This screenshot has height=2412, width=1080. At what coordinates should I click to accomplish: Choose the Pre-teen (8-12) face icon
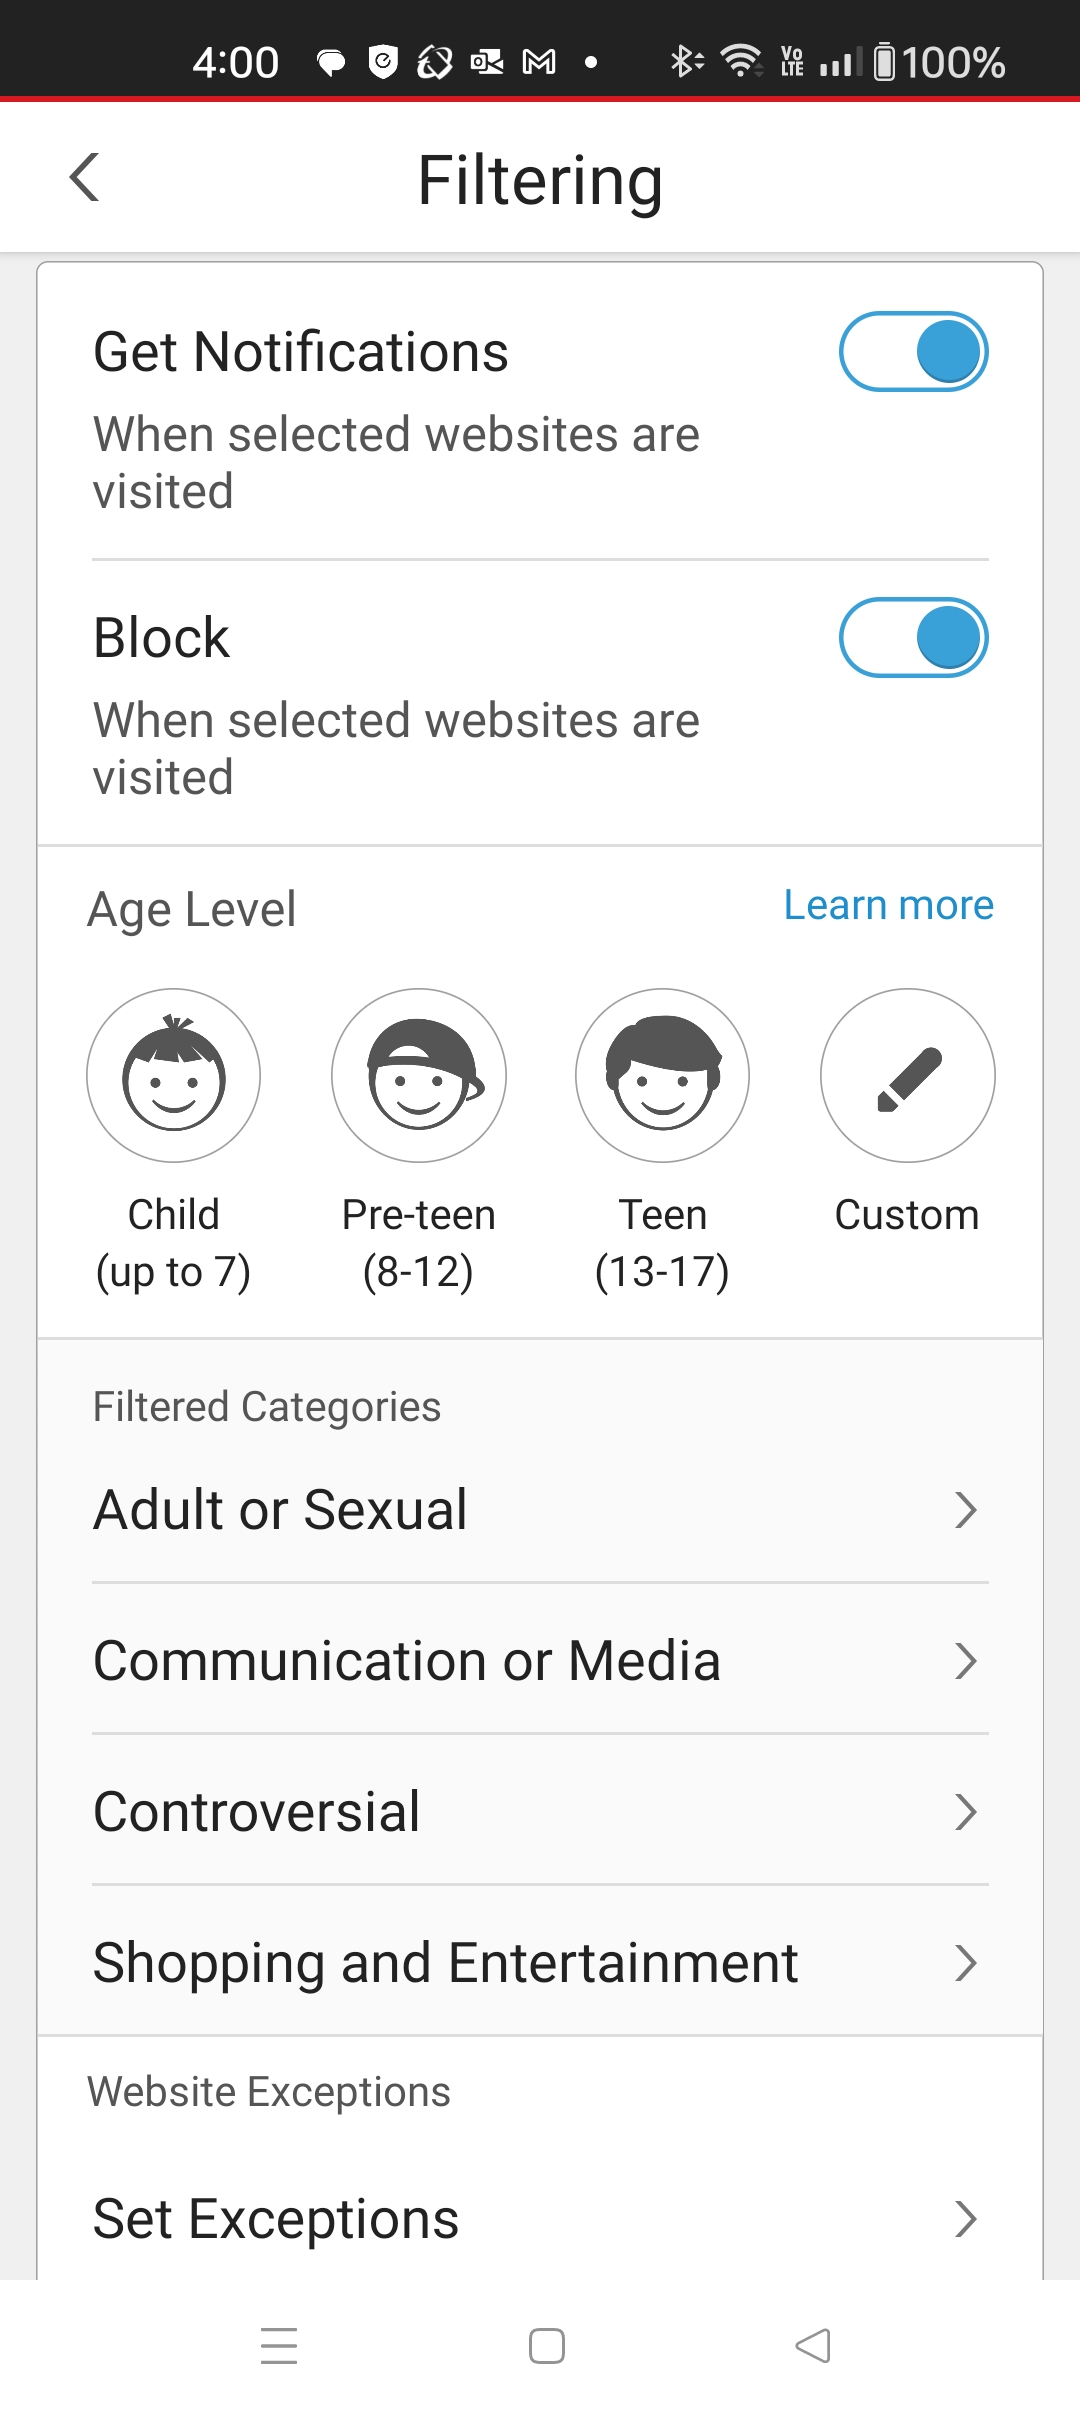coord(419,1076)
